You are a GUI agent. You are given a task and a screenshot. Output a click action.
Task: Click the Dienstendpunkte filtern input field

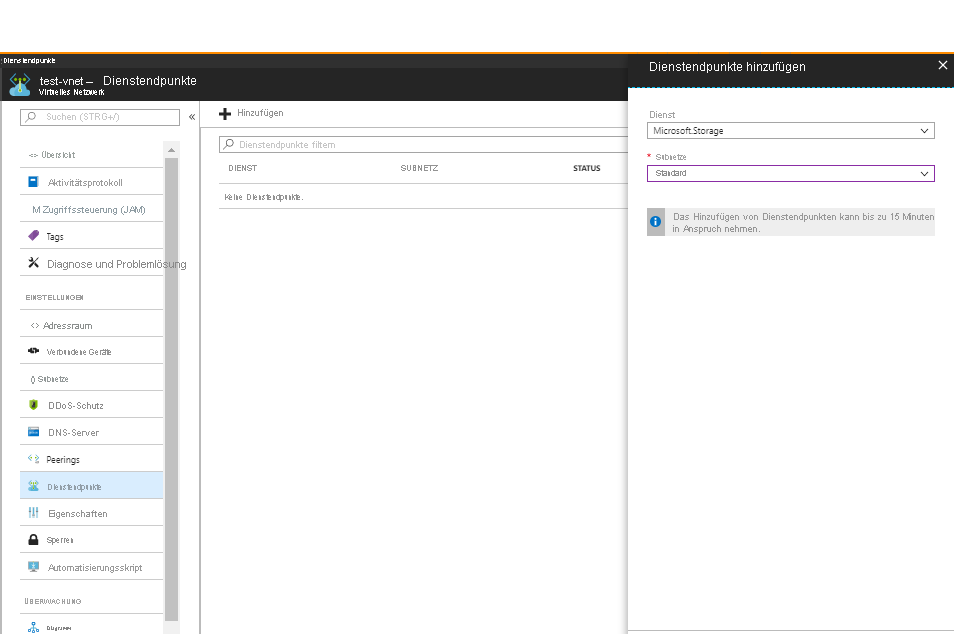[x=420, y=145]
